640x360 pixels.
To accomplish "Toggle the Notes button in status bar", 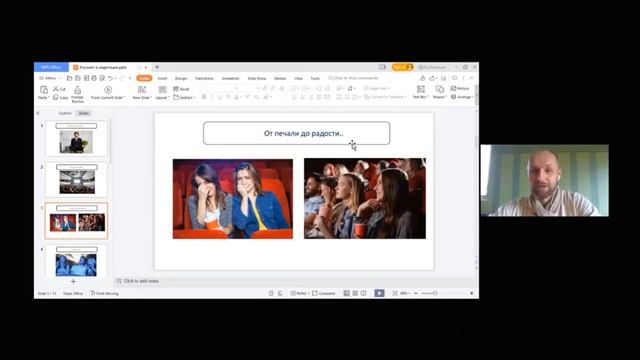I will pyautogui.click(x=298, y=293).
